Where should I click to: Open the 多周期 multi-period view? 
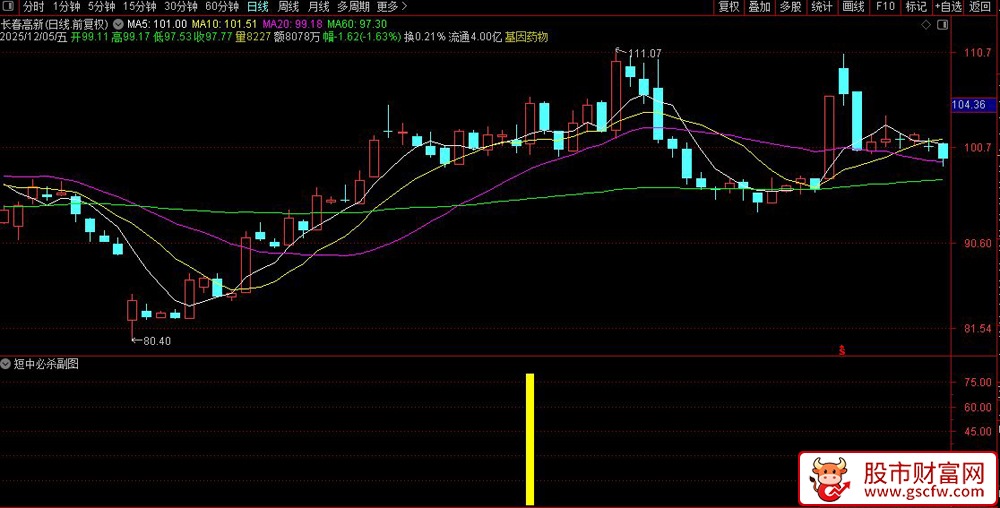(x=353, y=7)
